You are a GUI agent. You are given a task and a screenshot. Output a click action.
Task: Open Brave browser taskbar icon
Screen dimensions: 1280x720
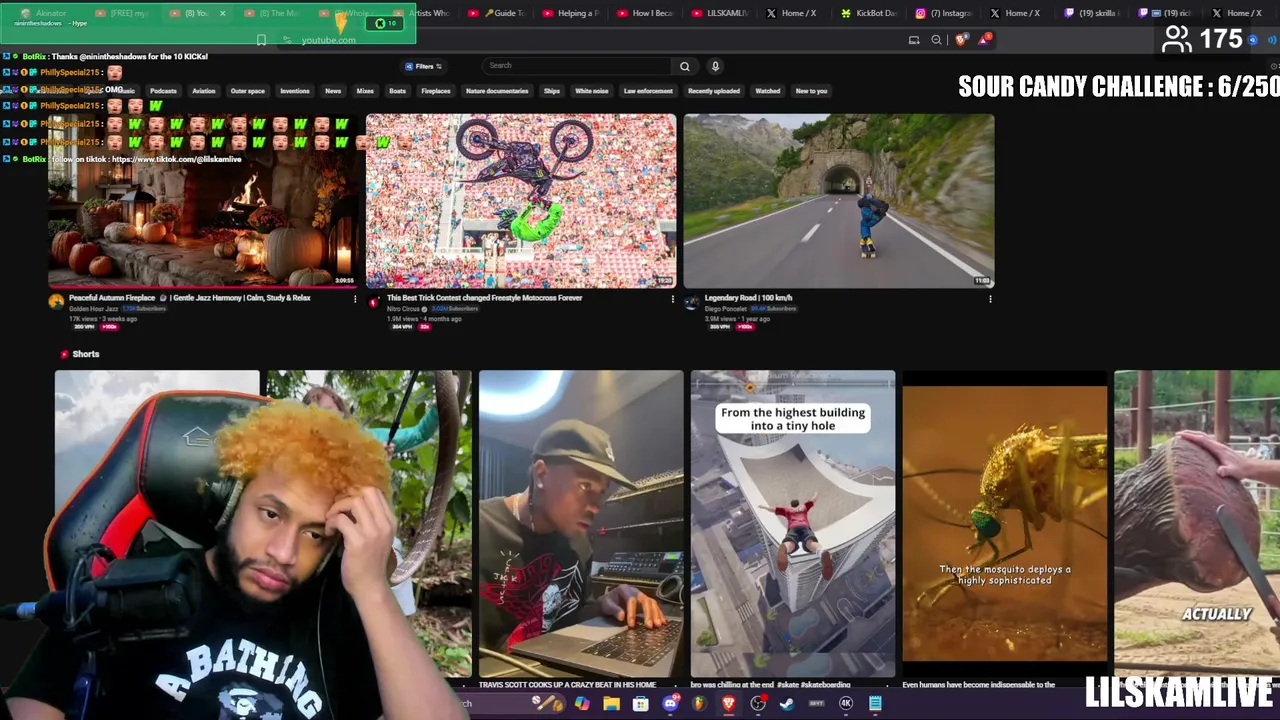[x=729, y=704]
